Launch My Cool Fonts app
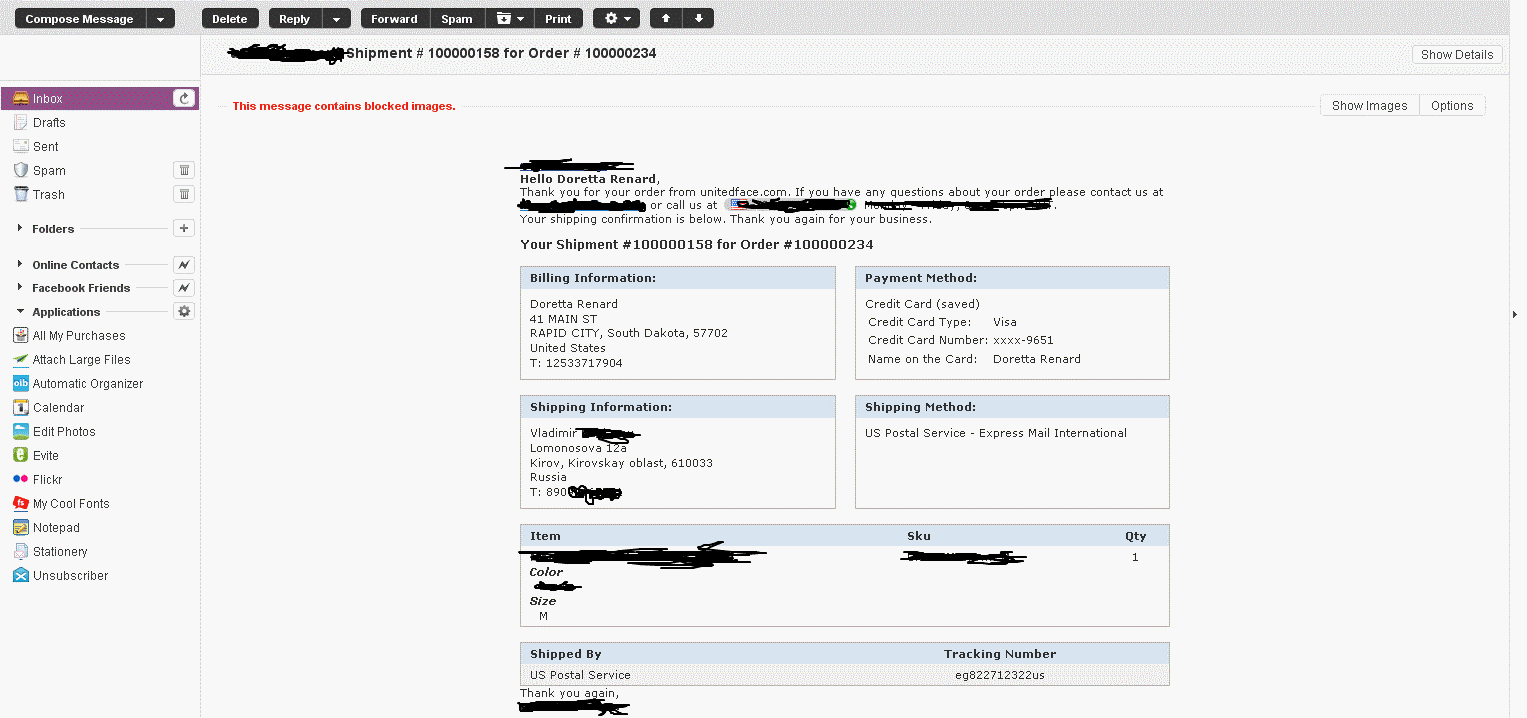 point(61,504)
